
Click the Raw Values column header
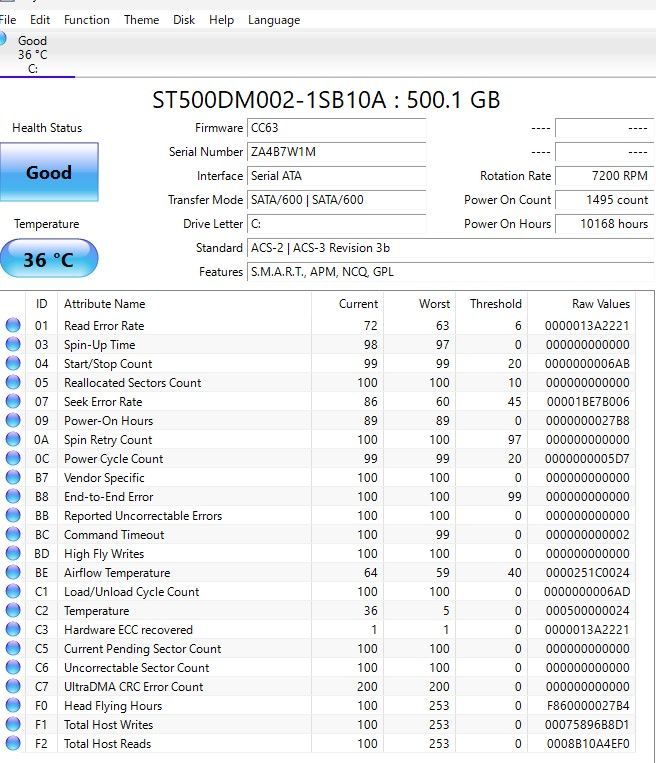click(582, 304)
